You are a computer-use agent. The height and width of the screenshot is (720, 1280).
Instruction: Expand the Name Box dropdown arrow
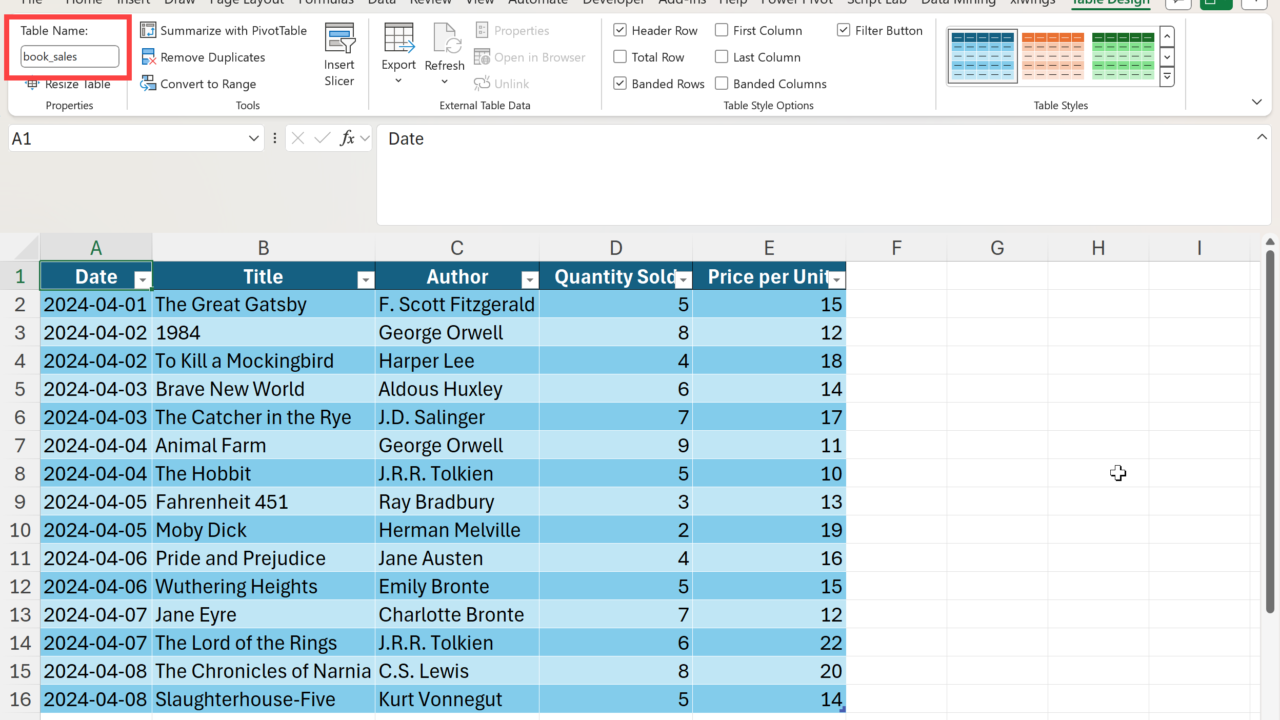pos(253,139)
